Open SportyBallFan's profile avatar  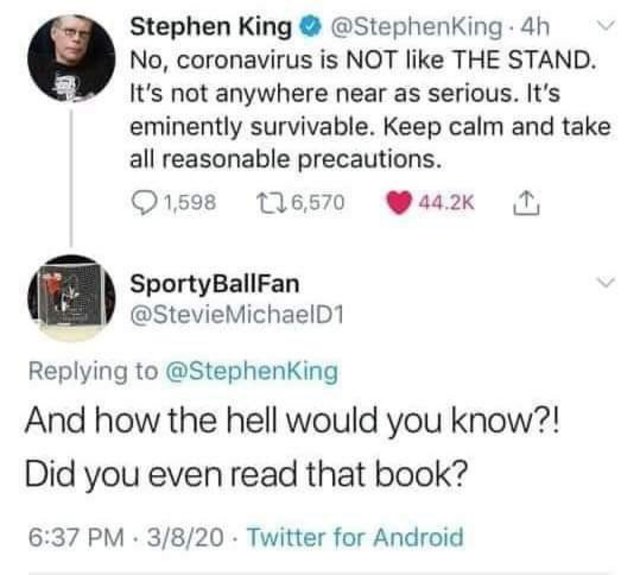coord(71,298)
